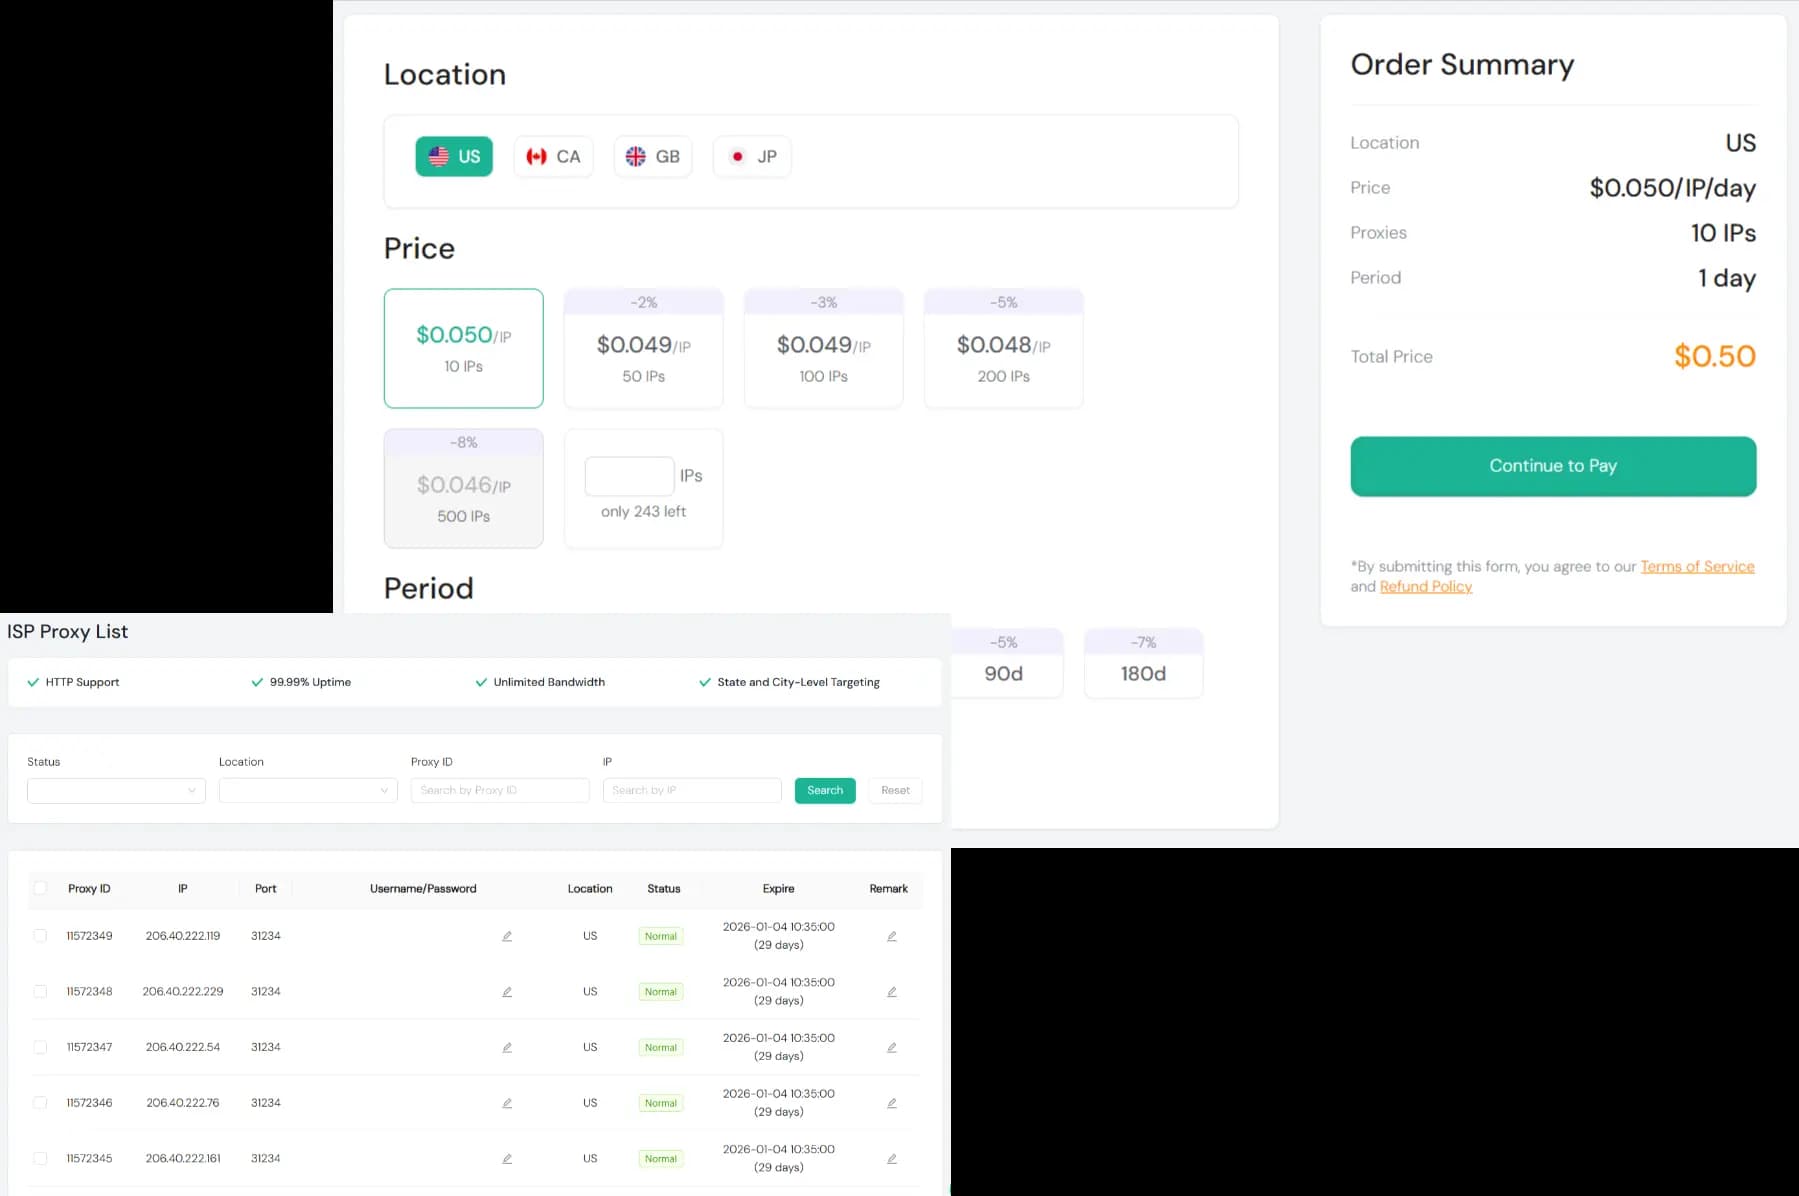
Task: Check the row for proxy 11572345
Action: [40, 1158]
